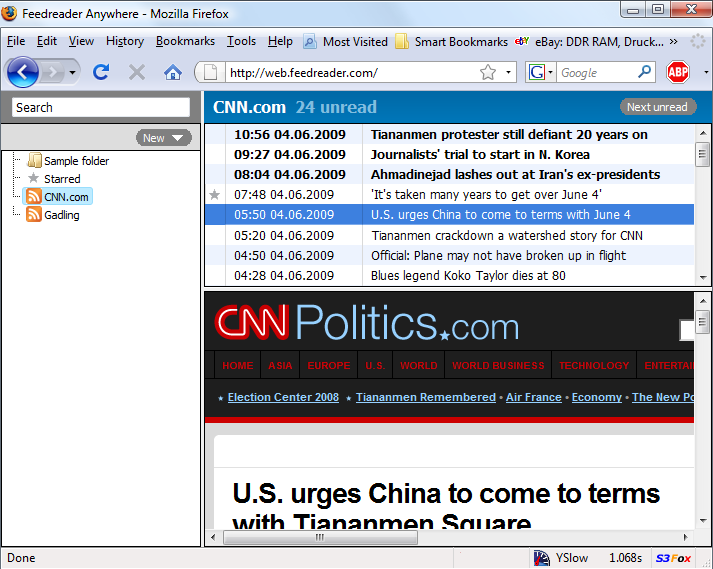Image resolution: width=713 pixels, height=569 pixels.
Task: Click the CNN.com RSS feed icon
Action: 34,197
